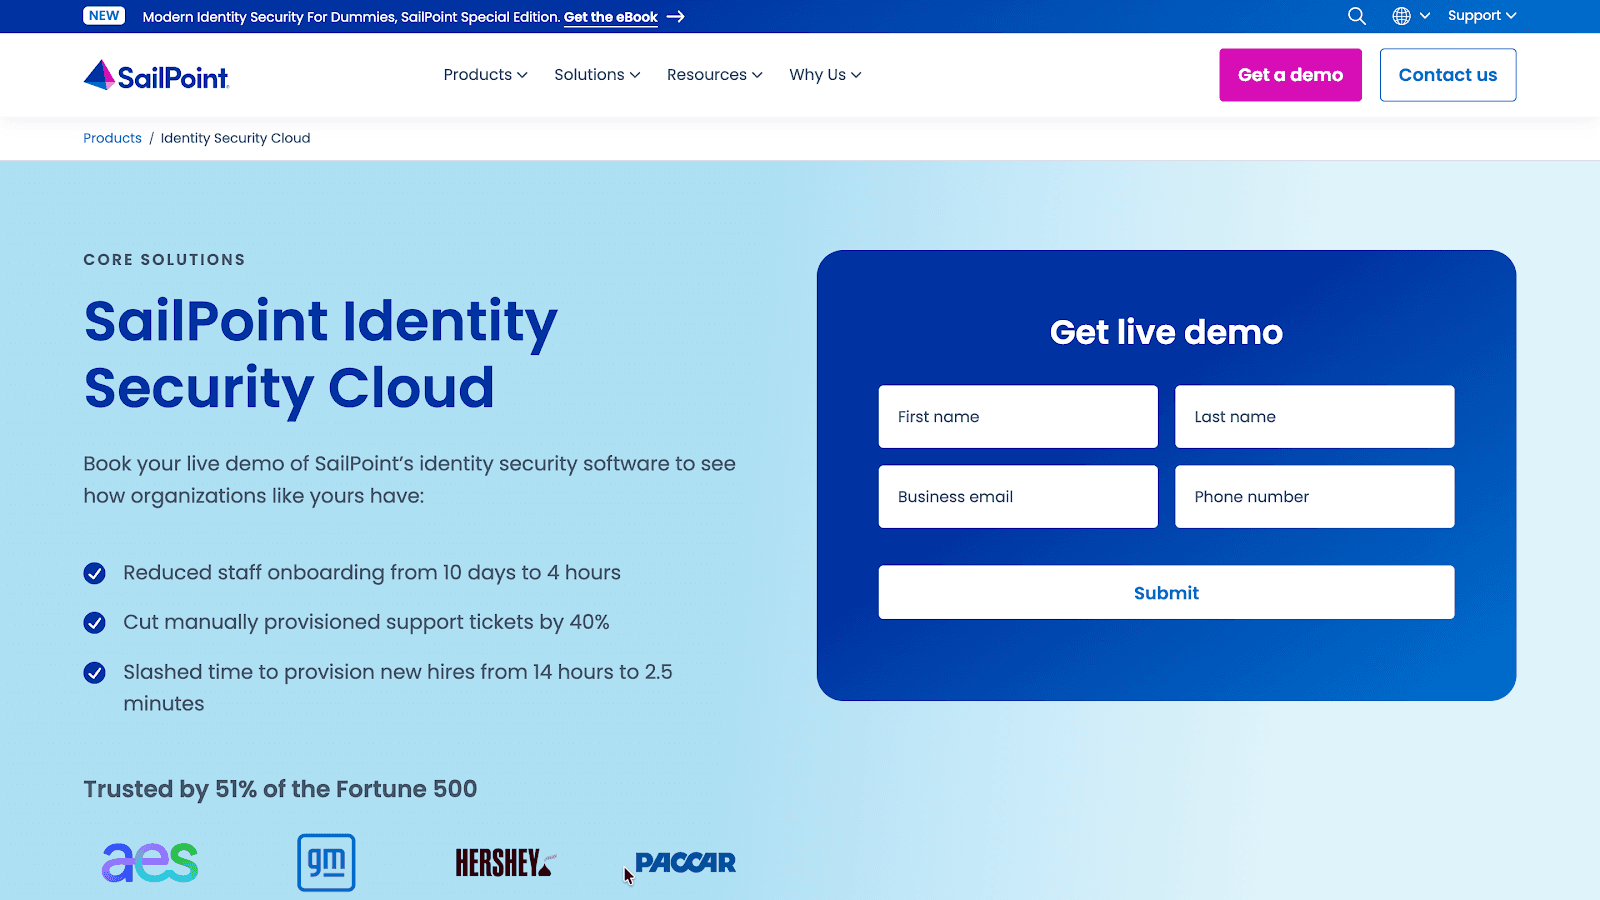Image resolution: width=1600 pixels, height=900 pixels.
Task: Open the Why Us menu
Action: tap(824, 74)
